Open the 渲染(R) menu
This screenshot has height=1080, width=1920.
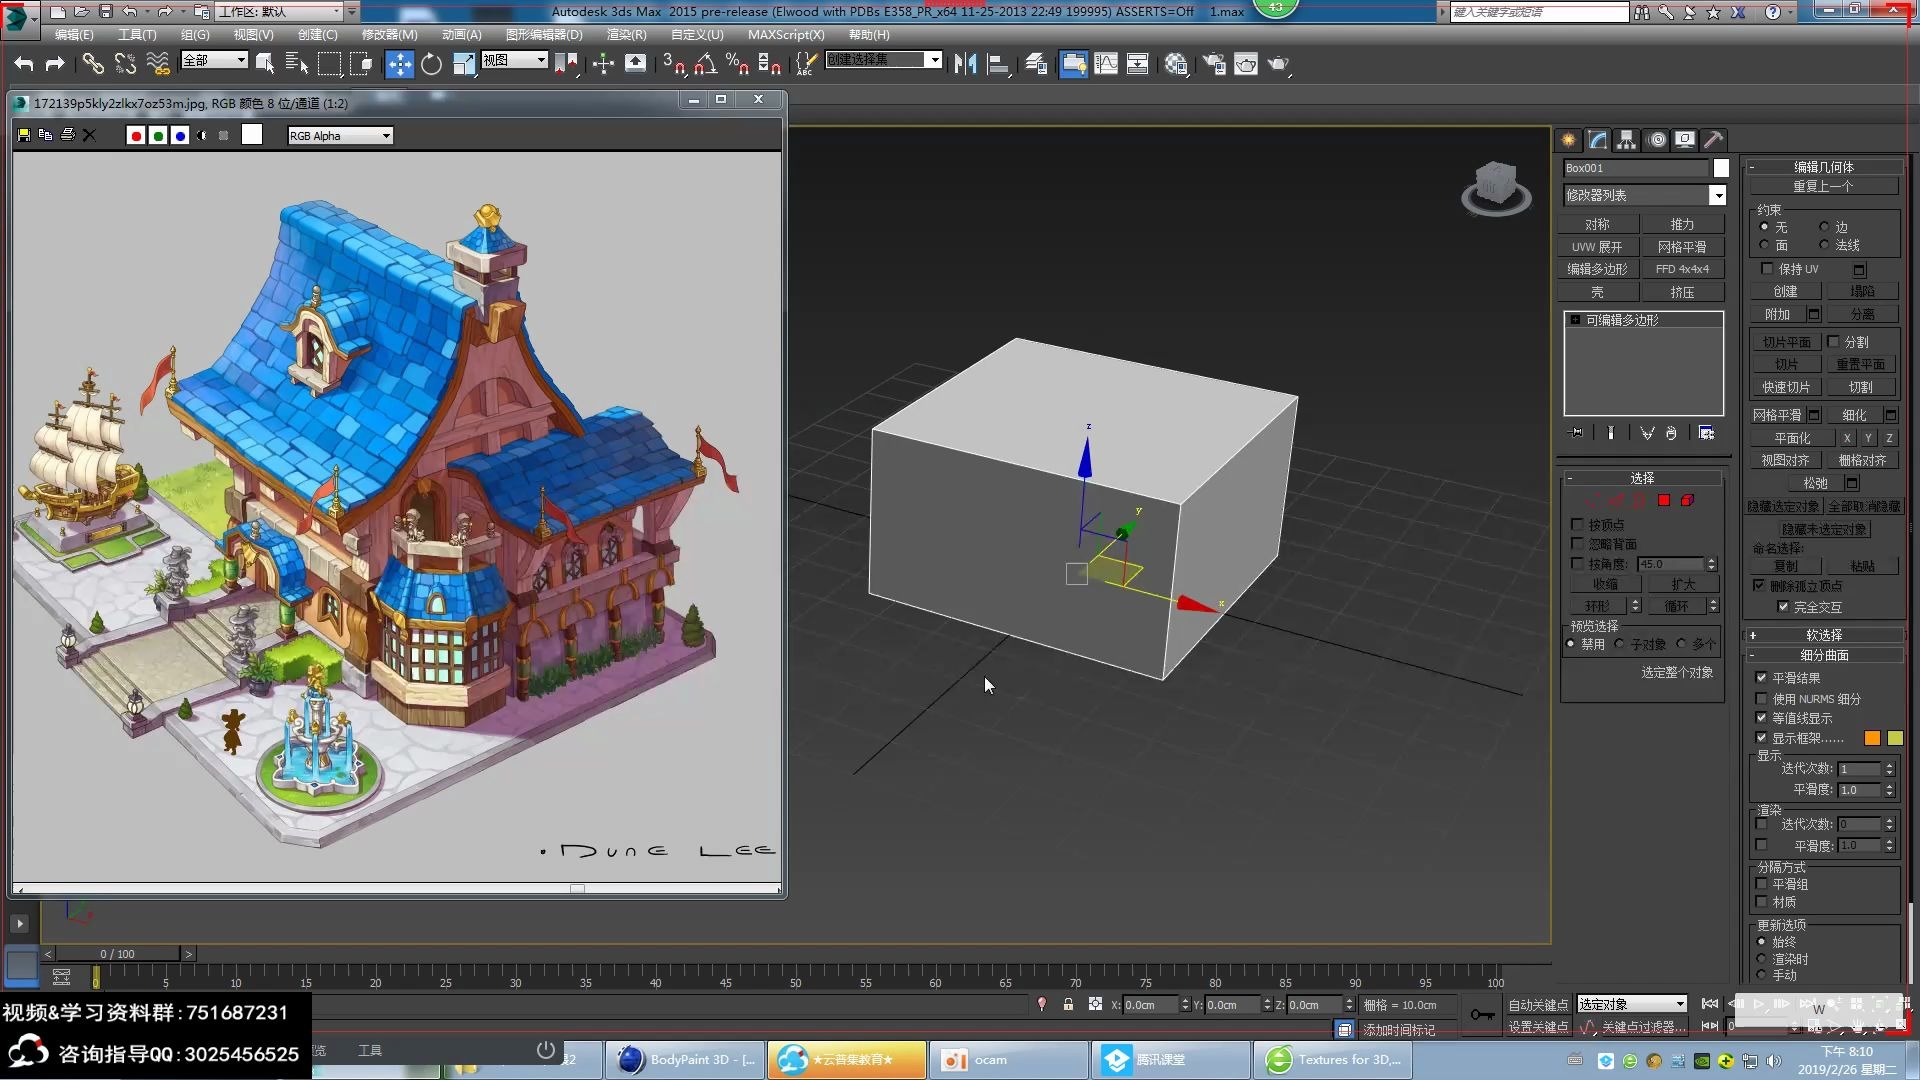click(627, 34)
